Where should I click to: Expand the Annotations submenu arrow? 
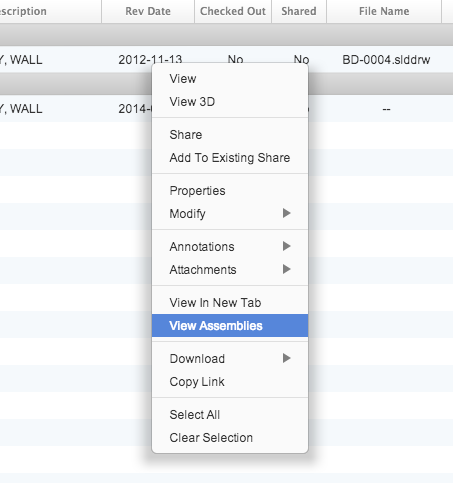pos(286,246)
